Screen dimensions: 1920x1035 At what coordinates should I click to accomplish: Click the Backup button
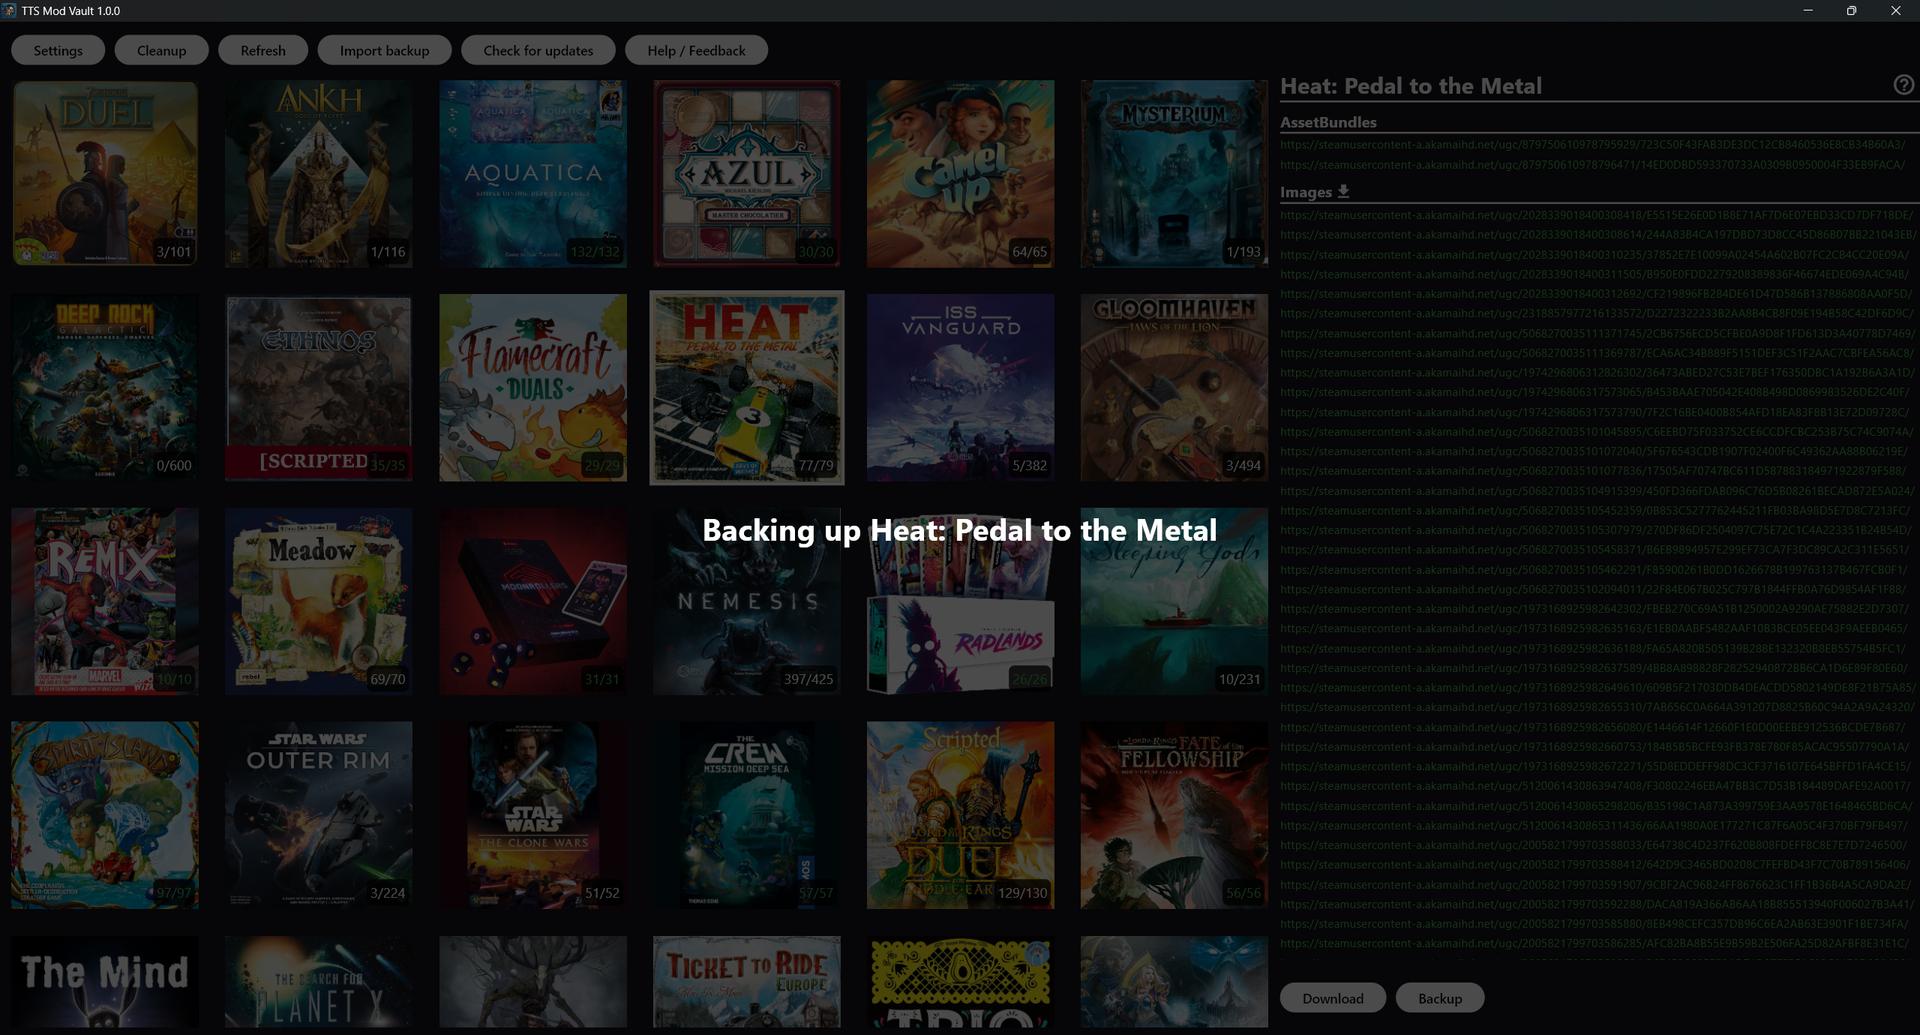coord(1440,998)
